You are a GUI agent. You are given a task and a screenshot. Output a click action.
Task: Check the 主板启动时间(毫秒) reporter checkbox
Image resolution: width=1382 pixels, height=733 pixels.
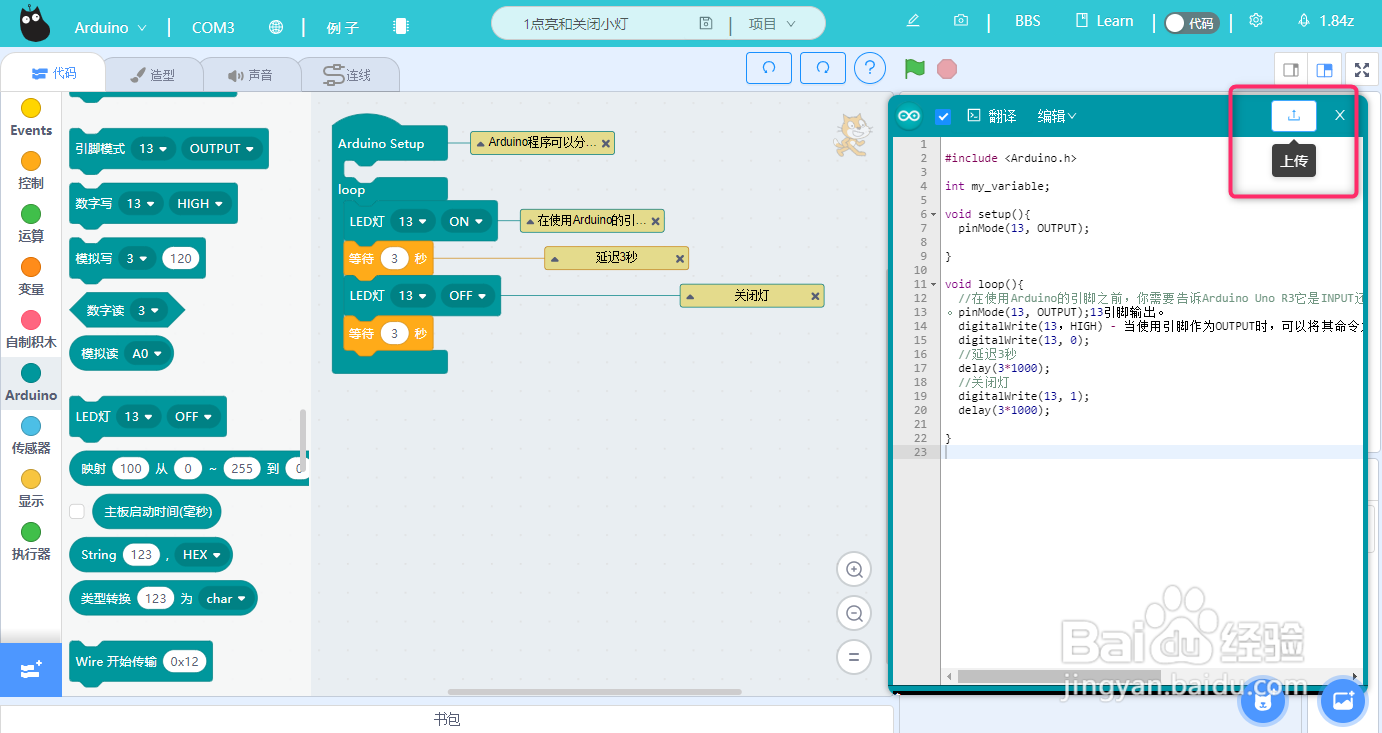pyautogui.click(x=76, y=511)
